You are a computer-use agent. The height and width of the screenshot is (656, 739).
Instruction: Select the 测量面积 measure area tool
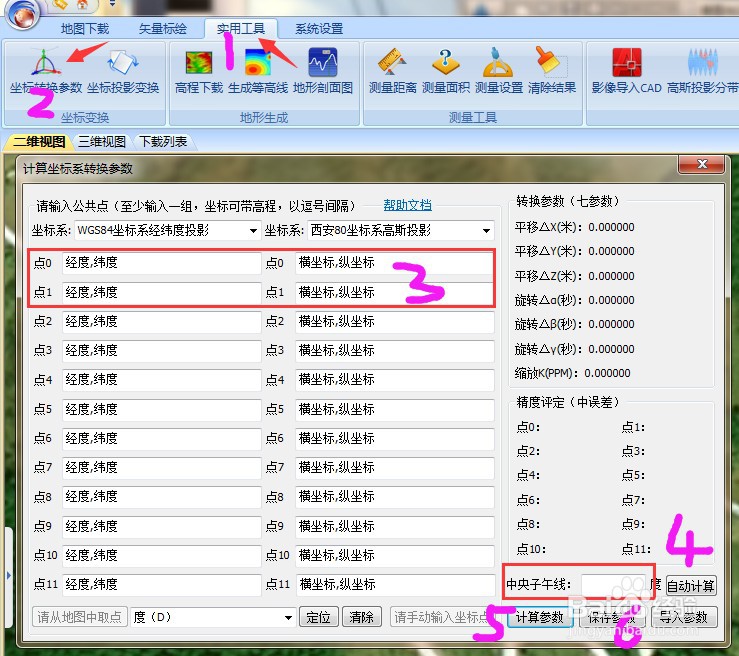446,71
